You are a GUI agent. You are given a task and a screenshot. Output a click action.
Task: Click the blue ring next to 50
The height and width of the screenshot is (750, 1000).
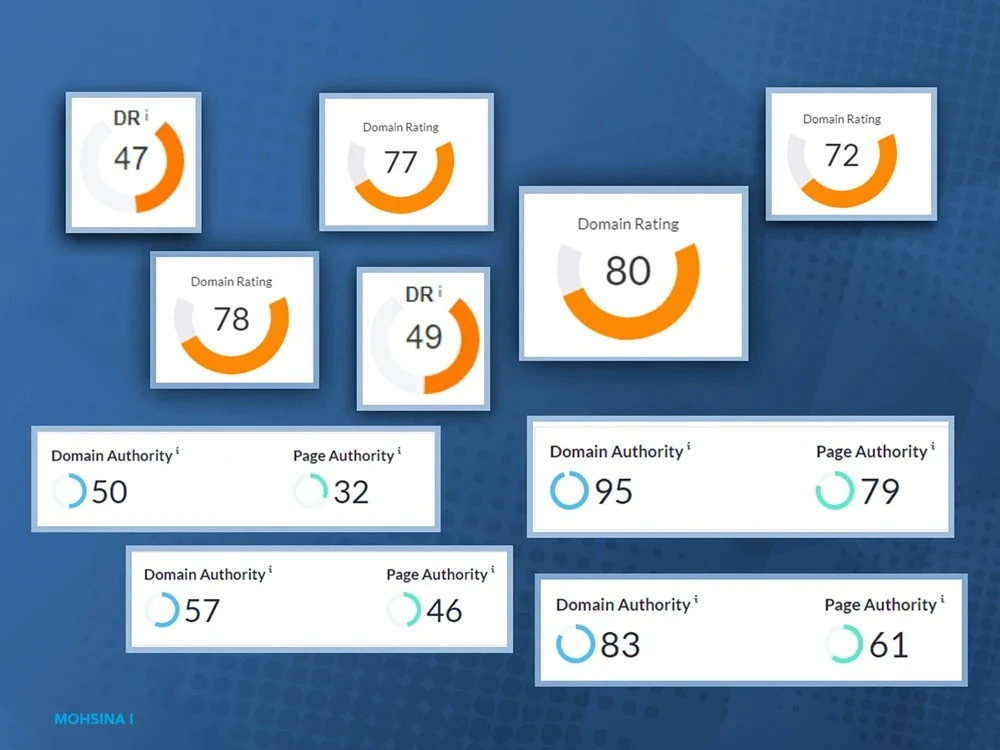click(69, 490)
